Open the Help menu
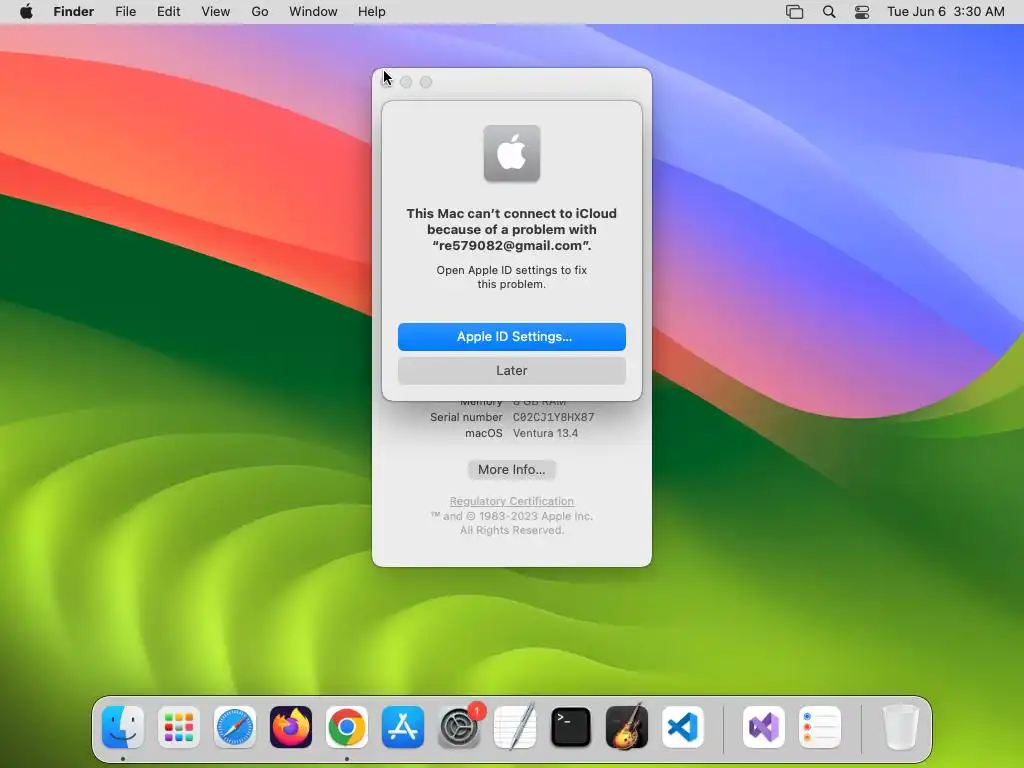Viewport: 1024px width, 768px height. tap(372, 12)
